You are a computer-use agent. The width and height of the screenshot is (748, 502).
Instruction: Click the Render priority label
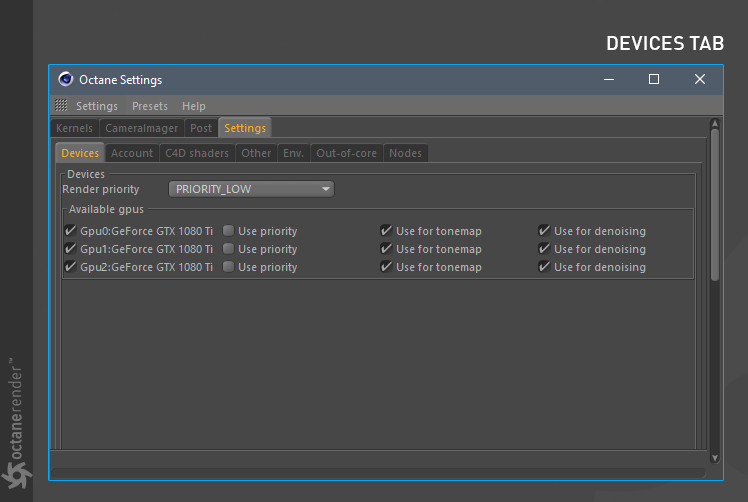tap(101, 189)
